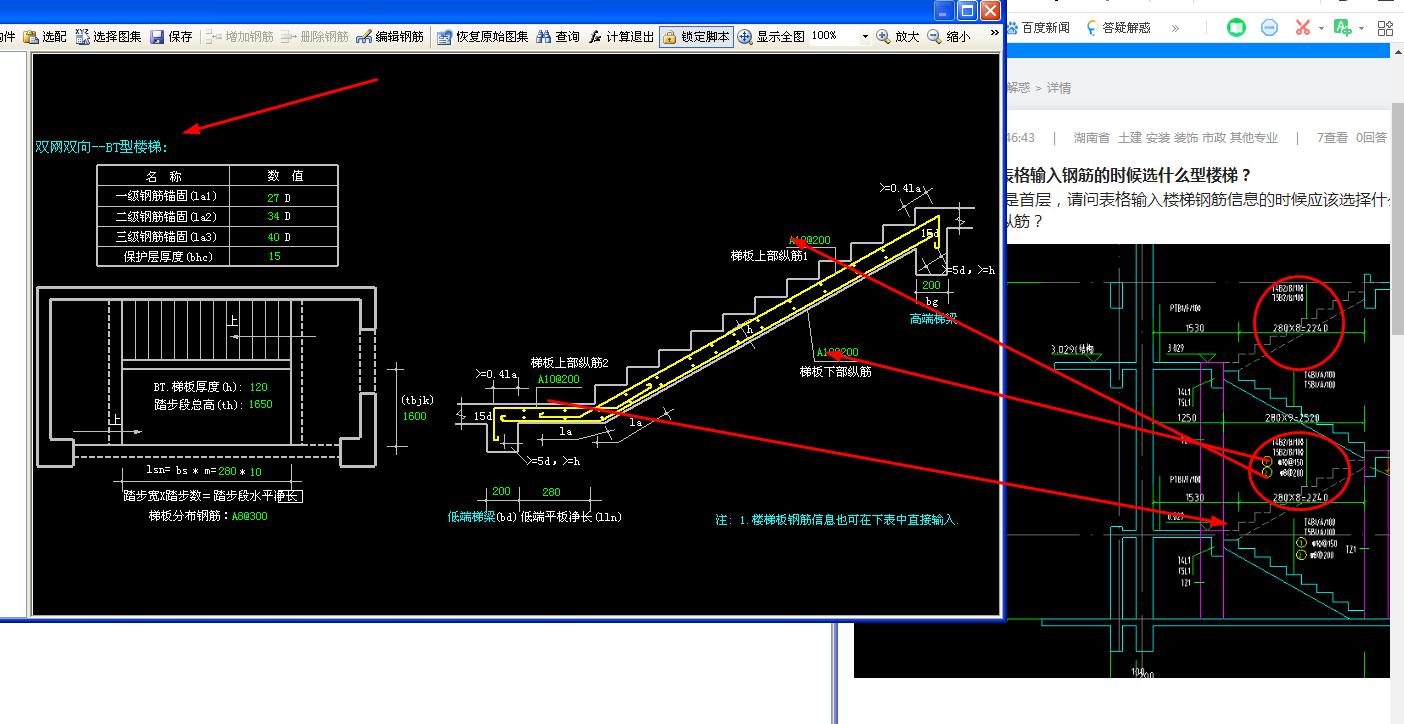This screenshot has height=724, width=1404.
Task: Click the 双网双向--BT型楼梯 title text
Action: tap(102, 147)
